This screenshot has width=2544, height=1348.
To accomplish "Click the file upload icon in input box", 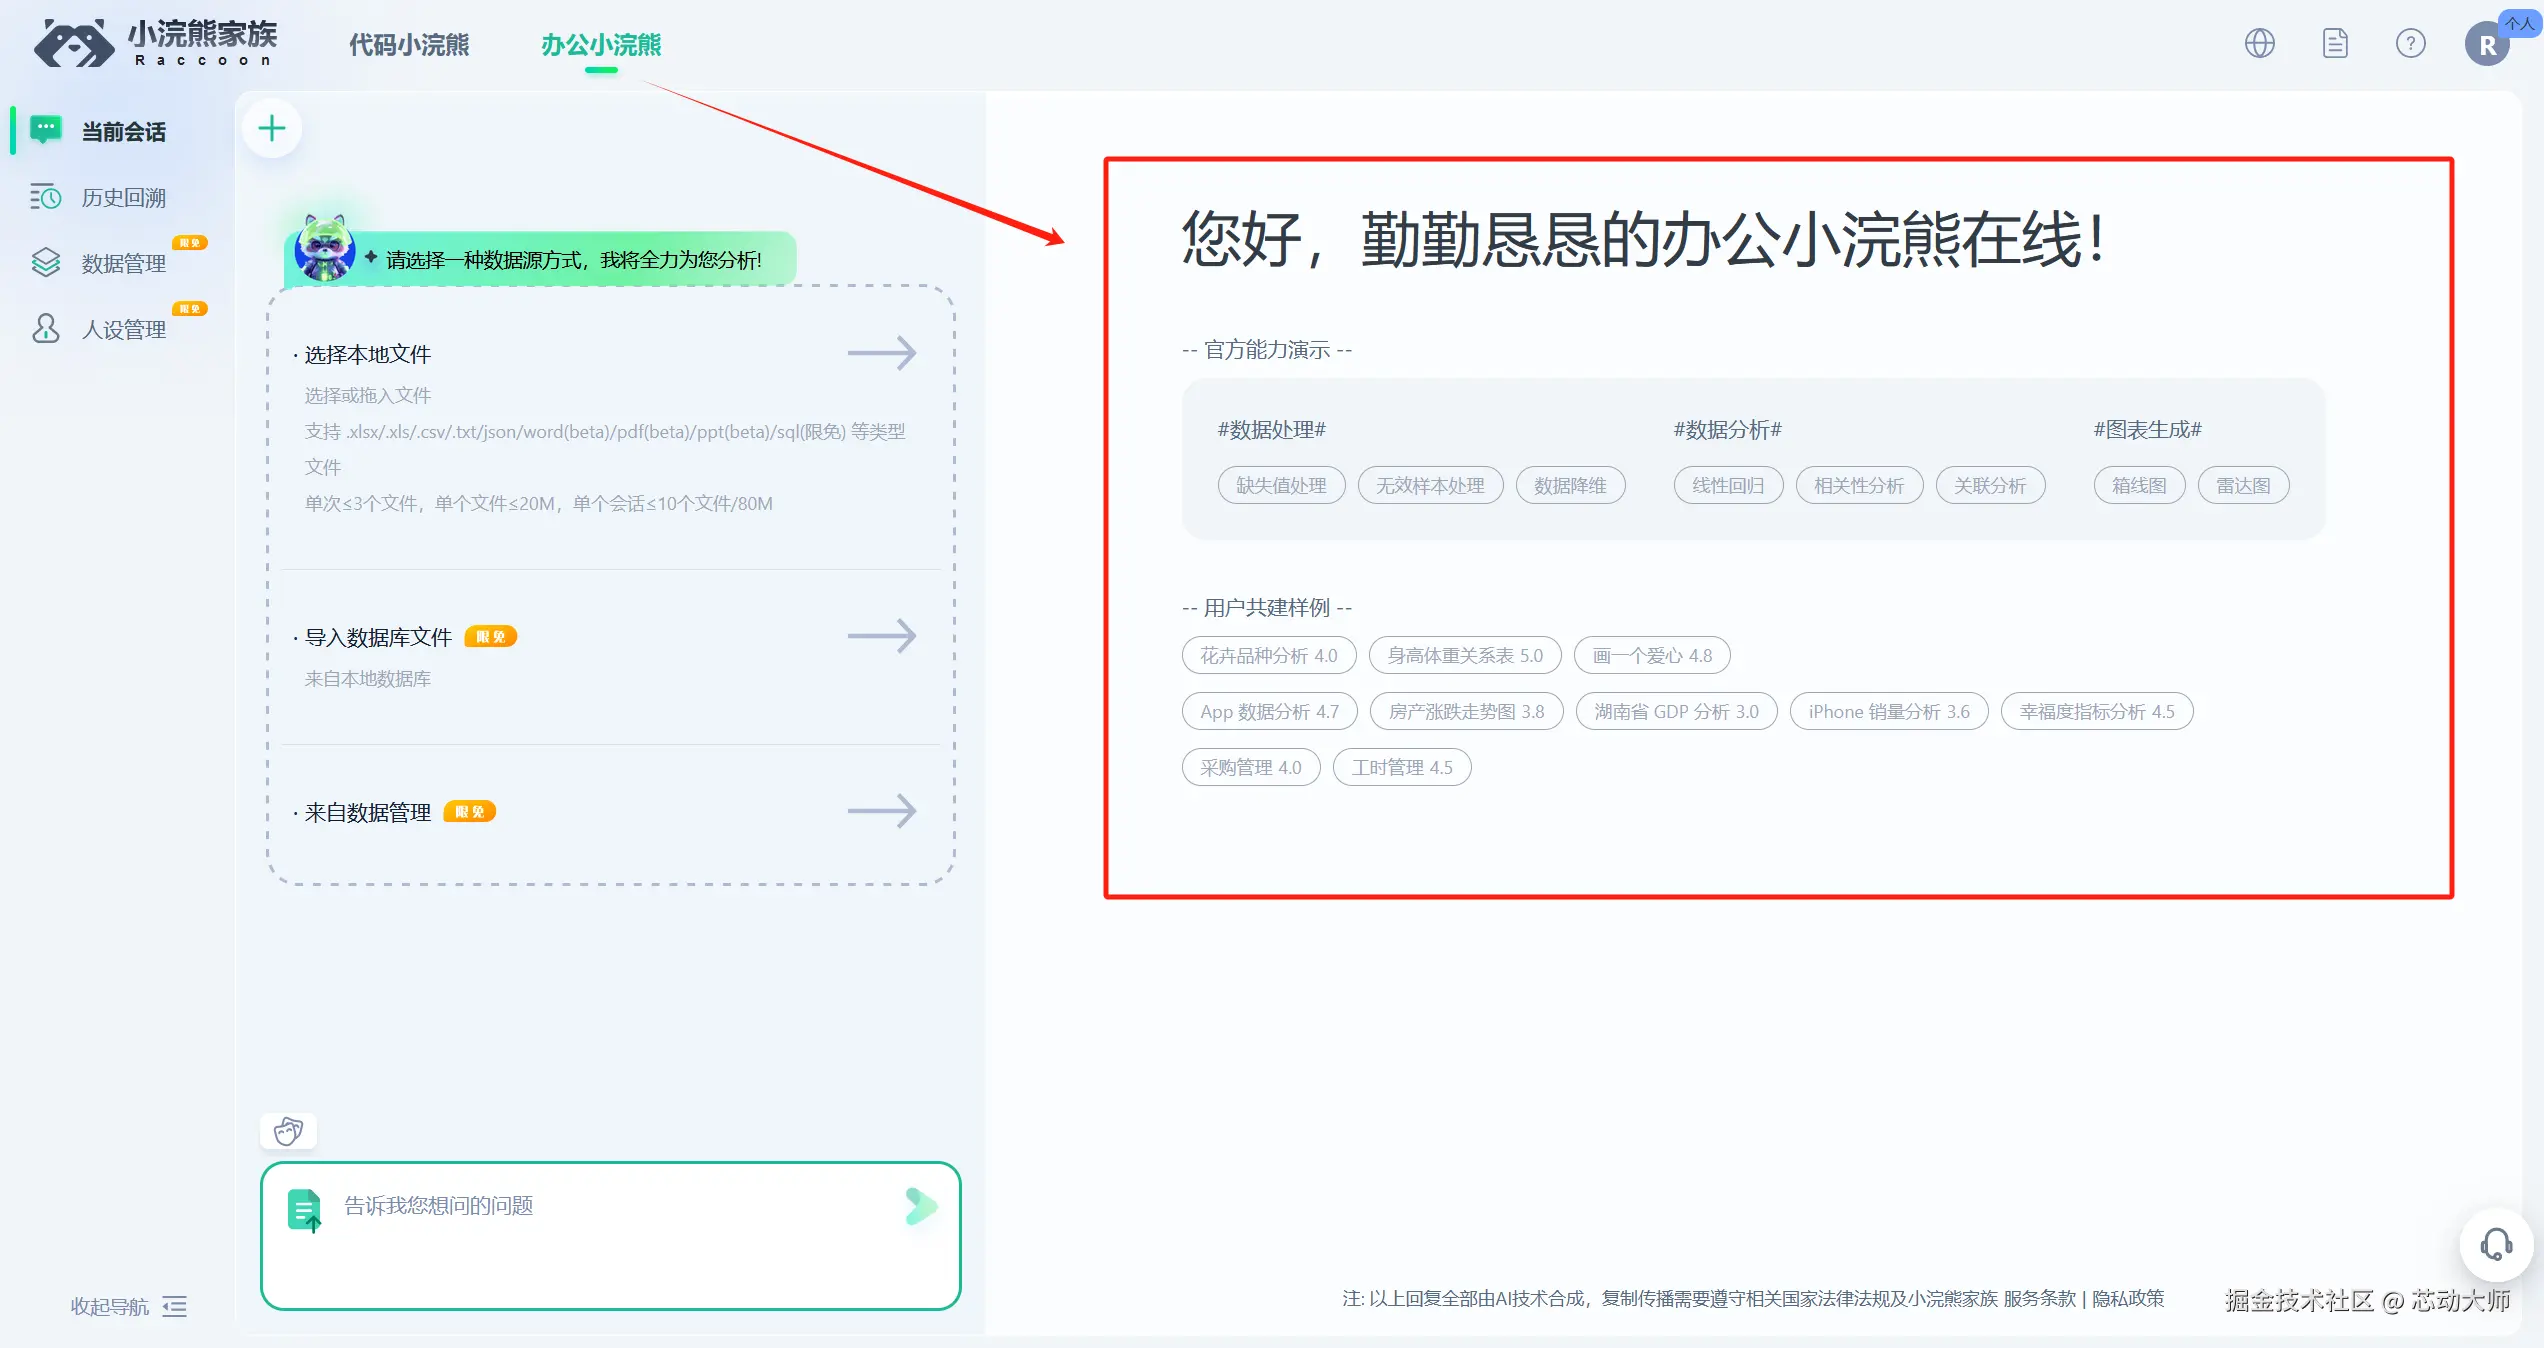I will coord(305,1210).
